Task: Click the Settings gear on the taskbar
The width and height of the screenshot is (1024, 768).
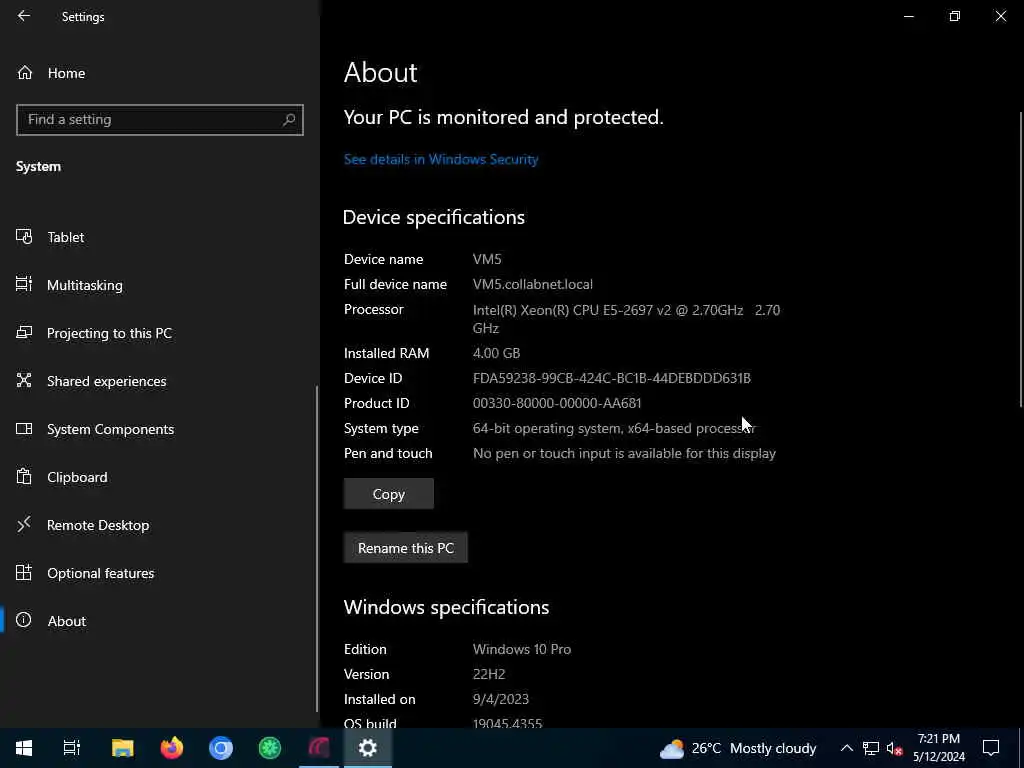Action: [x=368, y=748]
